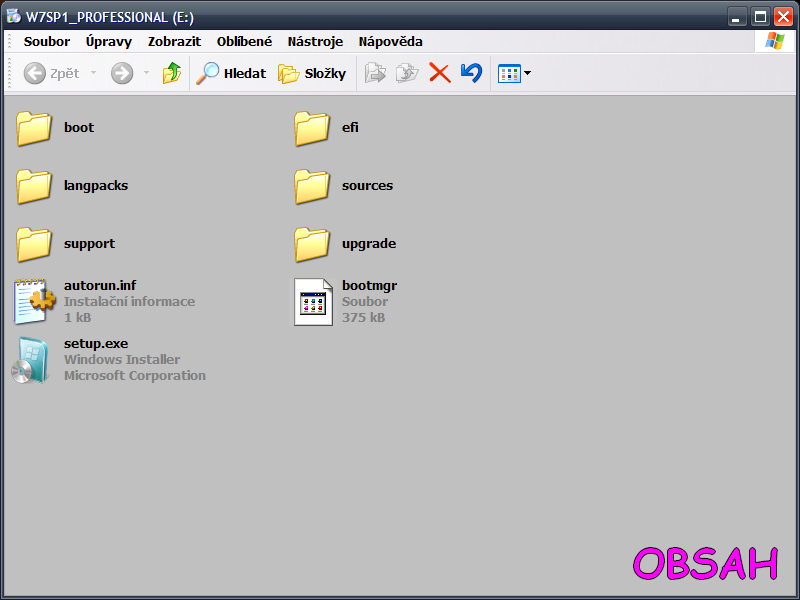The height and width of the screenshot is (600, 800).
Task: Select the bootmgr file icon
Action: [313, 302]
